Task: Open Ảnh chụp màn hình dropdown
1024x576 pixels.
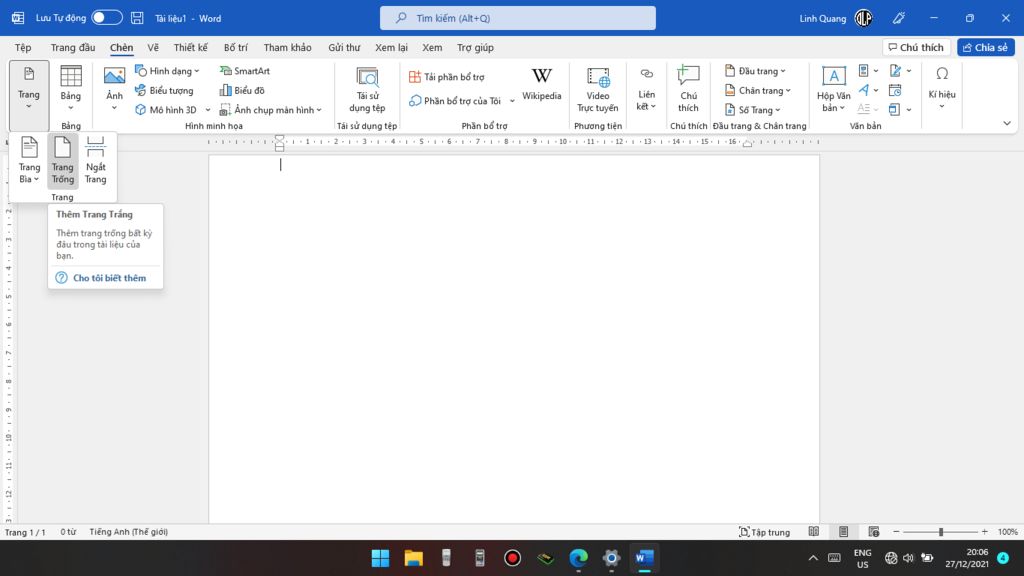Action: (271, 110)
